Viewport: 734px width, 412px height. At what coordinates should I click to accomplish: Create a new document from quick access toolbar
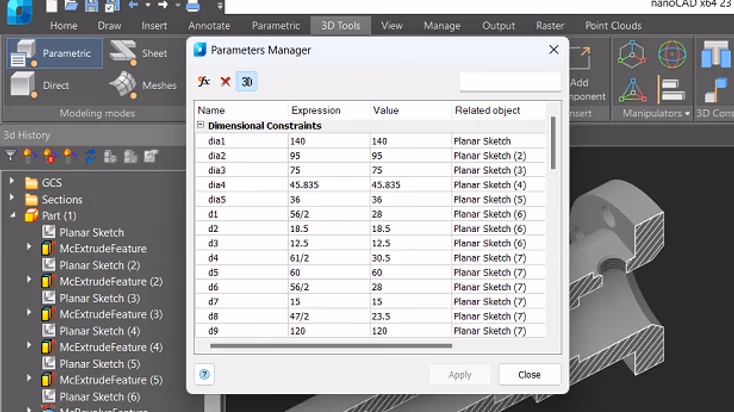point(51,6)
